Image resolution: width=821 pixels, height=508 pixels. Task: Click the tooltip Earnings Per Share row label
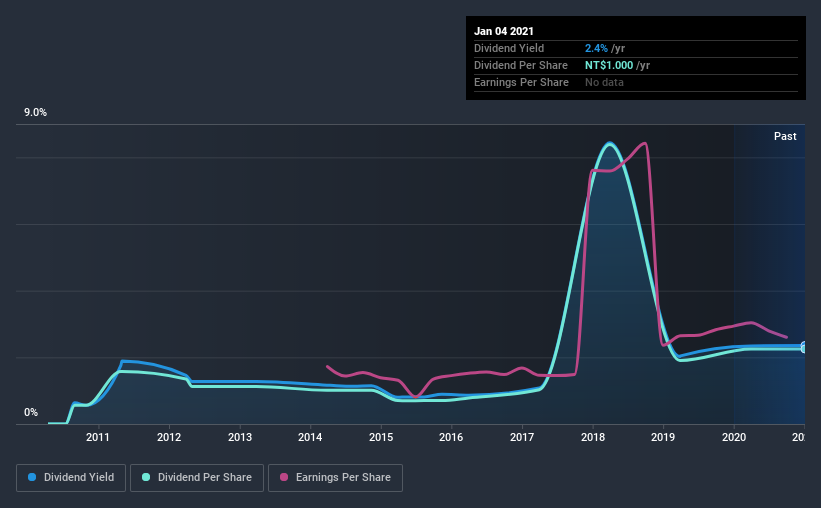tap(521, 82)
